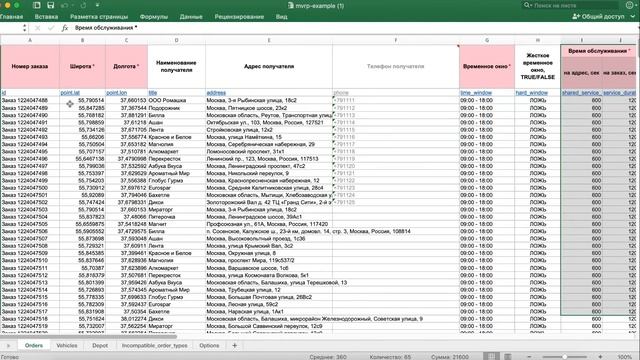Click the formula bar text 'Время обслуживания *'
Viewport: 640px width, 360px height.
coord(106,28)
